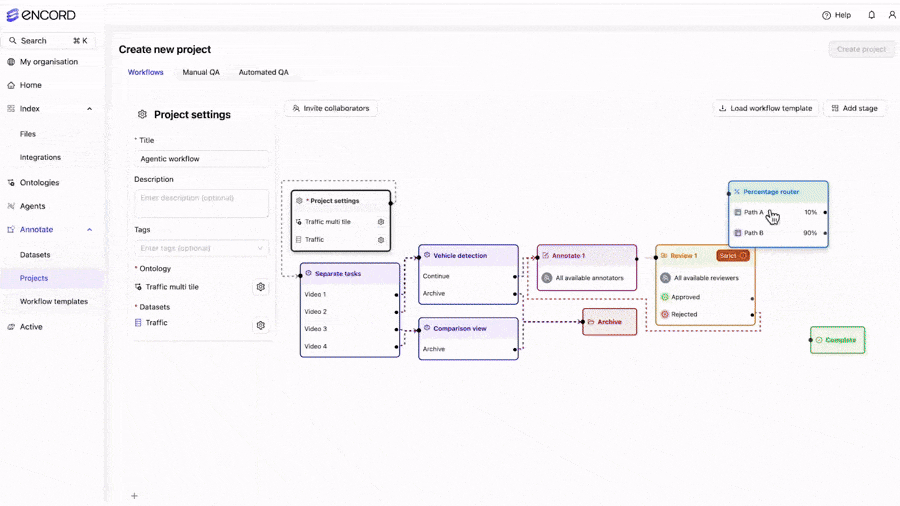
Task: Open settings gear for Traffic multi tile ontology
Action: [x=261, y=287]
